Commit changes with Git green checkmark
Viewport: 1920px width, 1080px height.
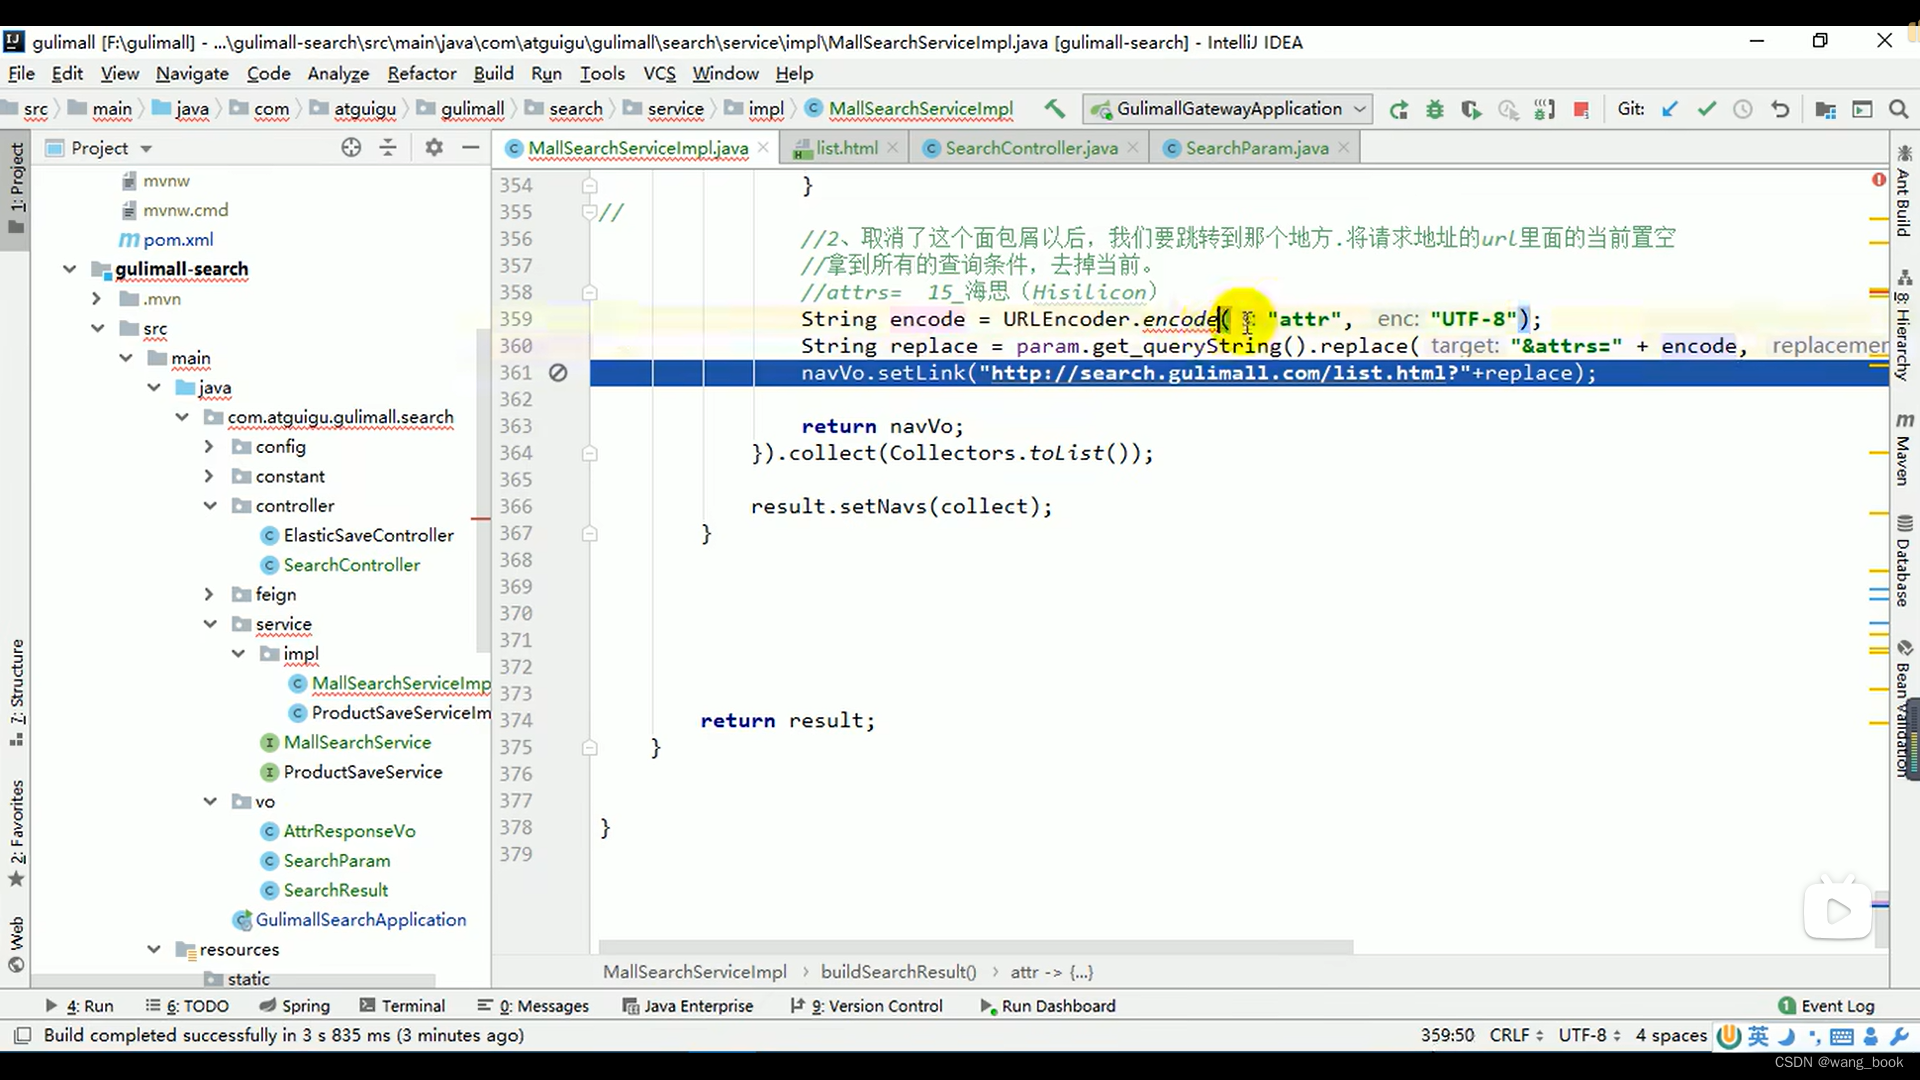tap(1707, 109)
